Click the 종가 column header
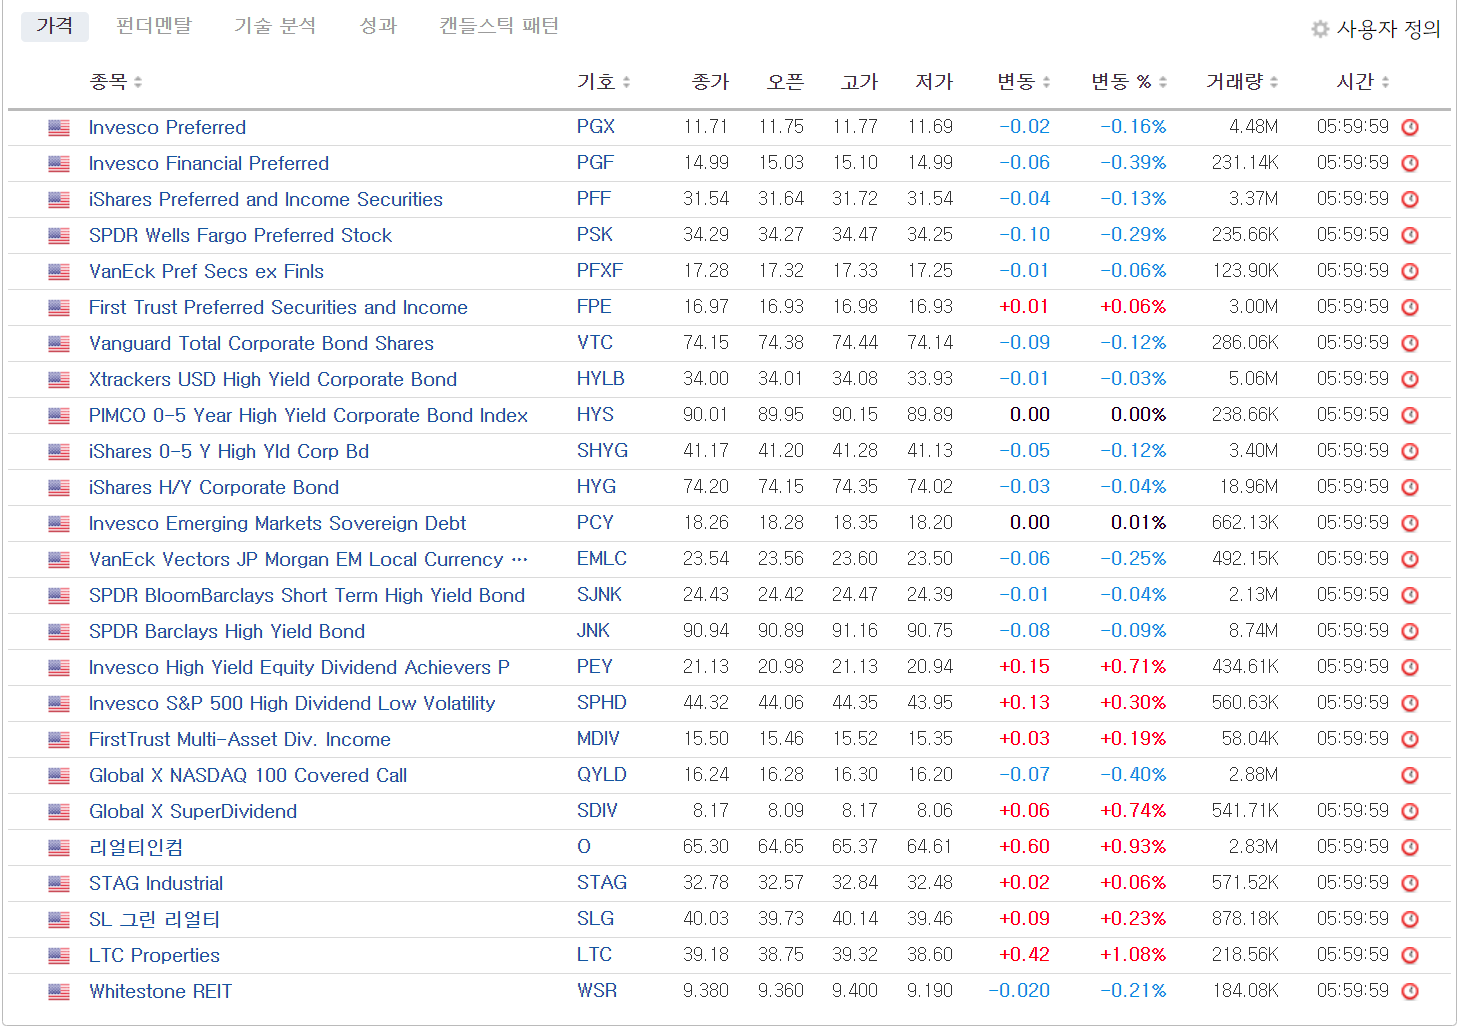The width and height of the screenshot is (1466, 1034). pos(711,82)
